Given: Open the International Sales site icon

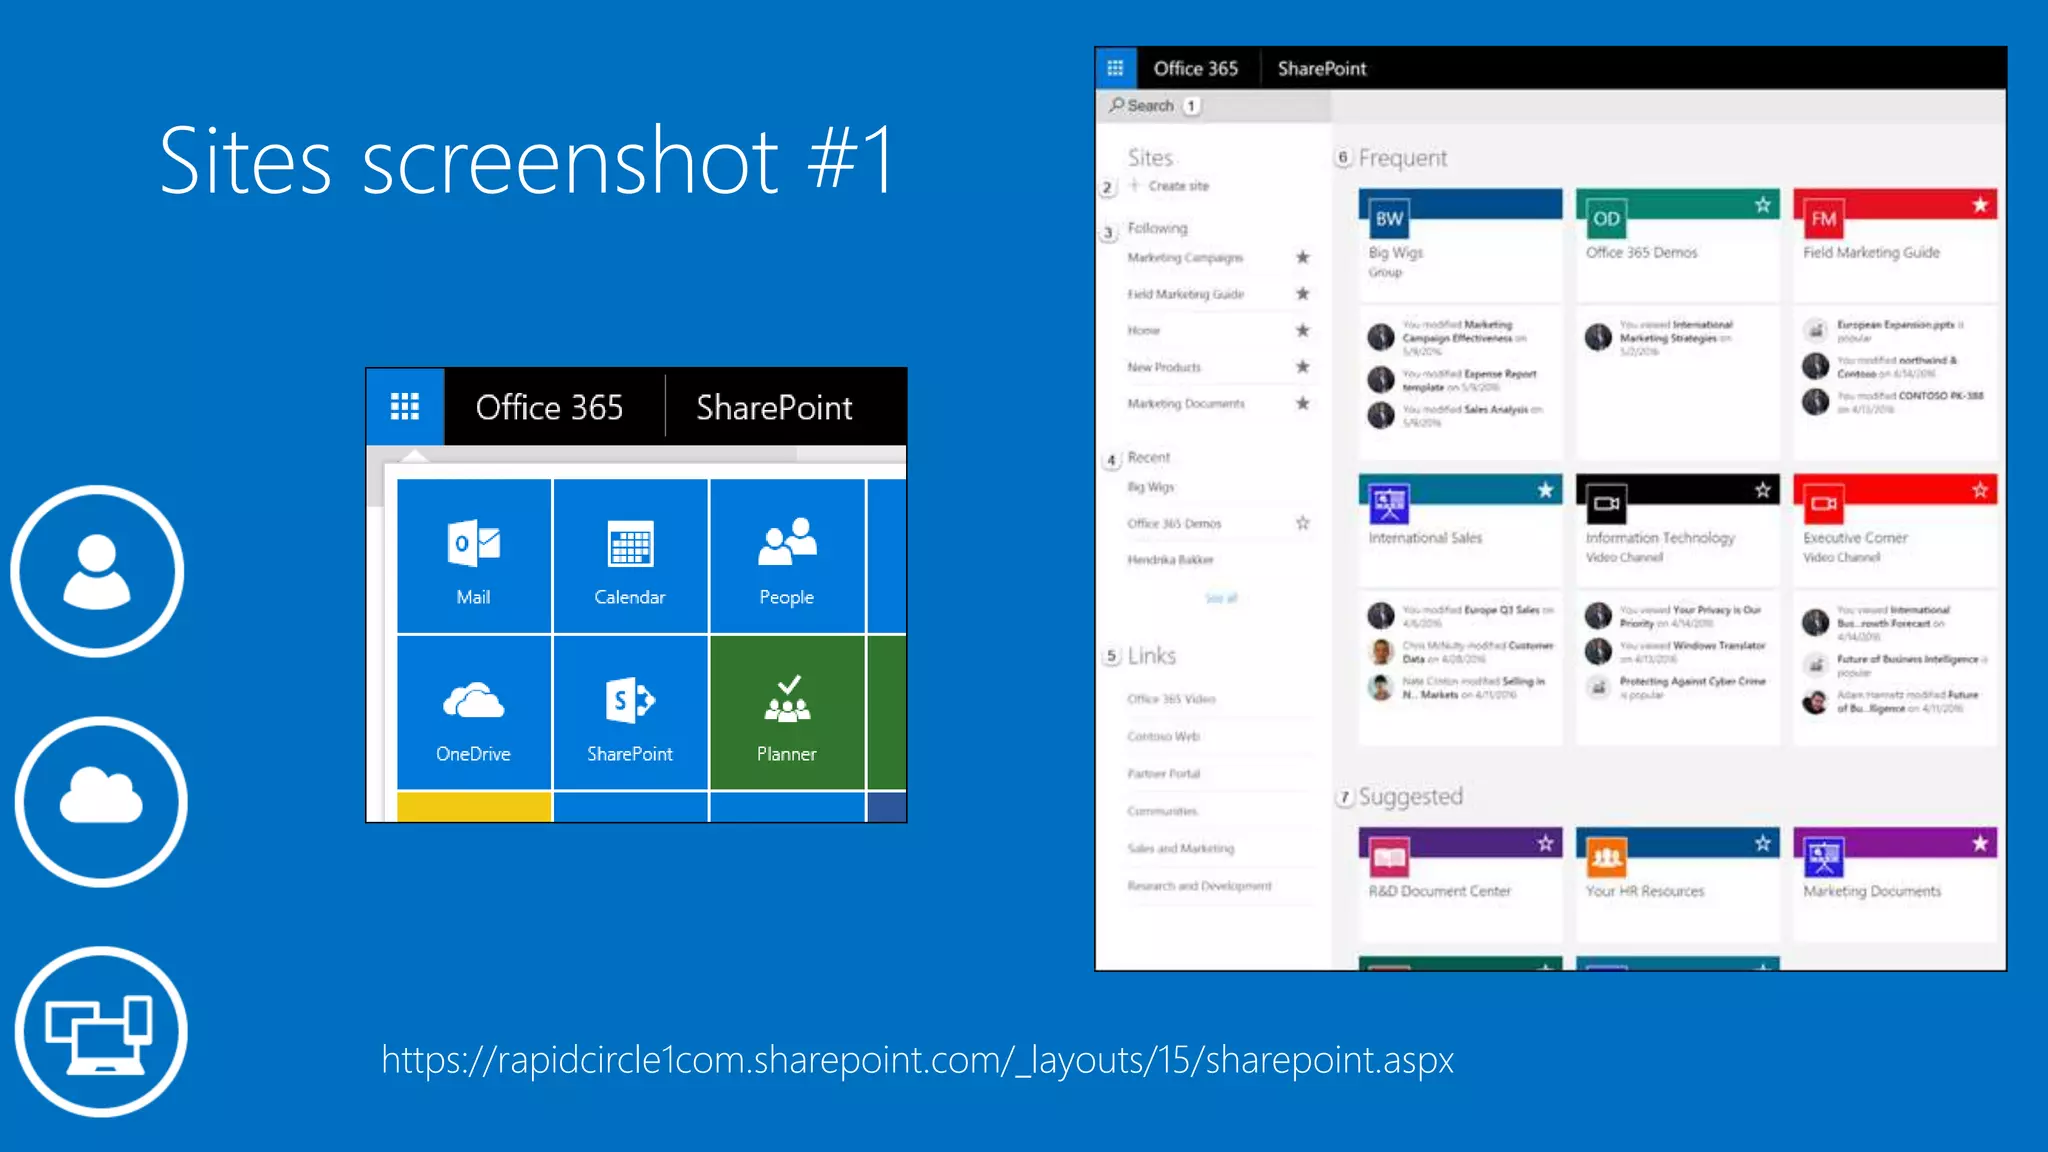Looking at the screenshot, I should click(1389, 503).
